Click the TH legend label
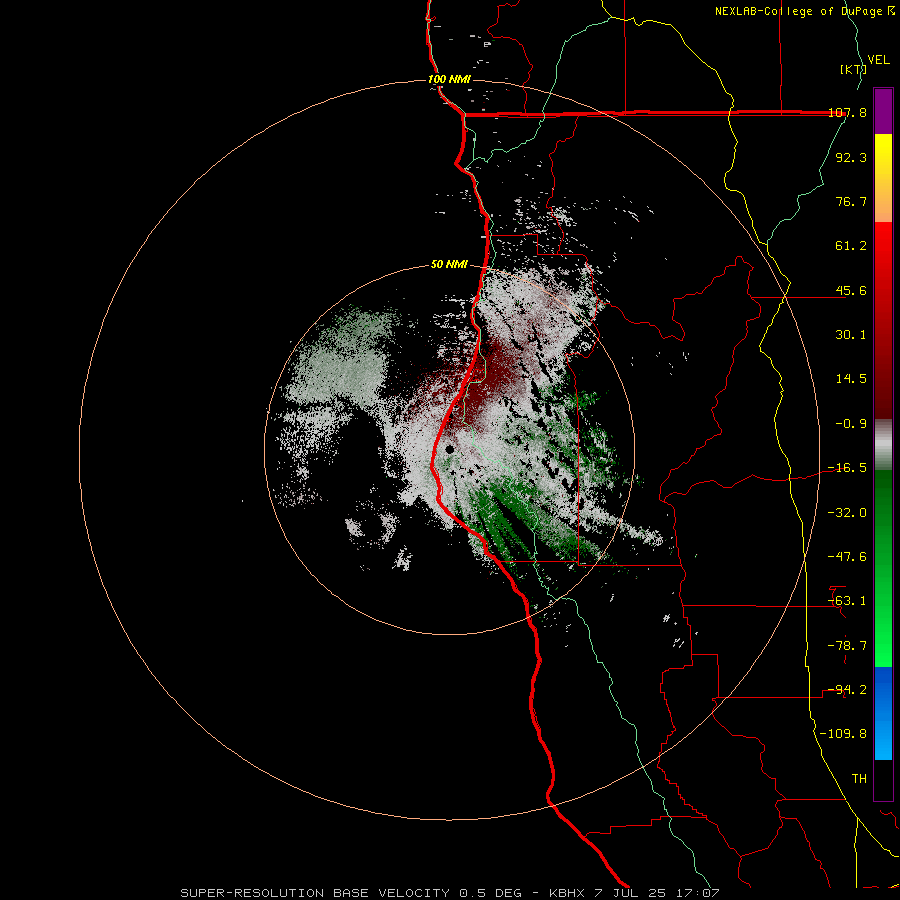Viewport: 900px width, 900px height. click(859, 779)
